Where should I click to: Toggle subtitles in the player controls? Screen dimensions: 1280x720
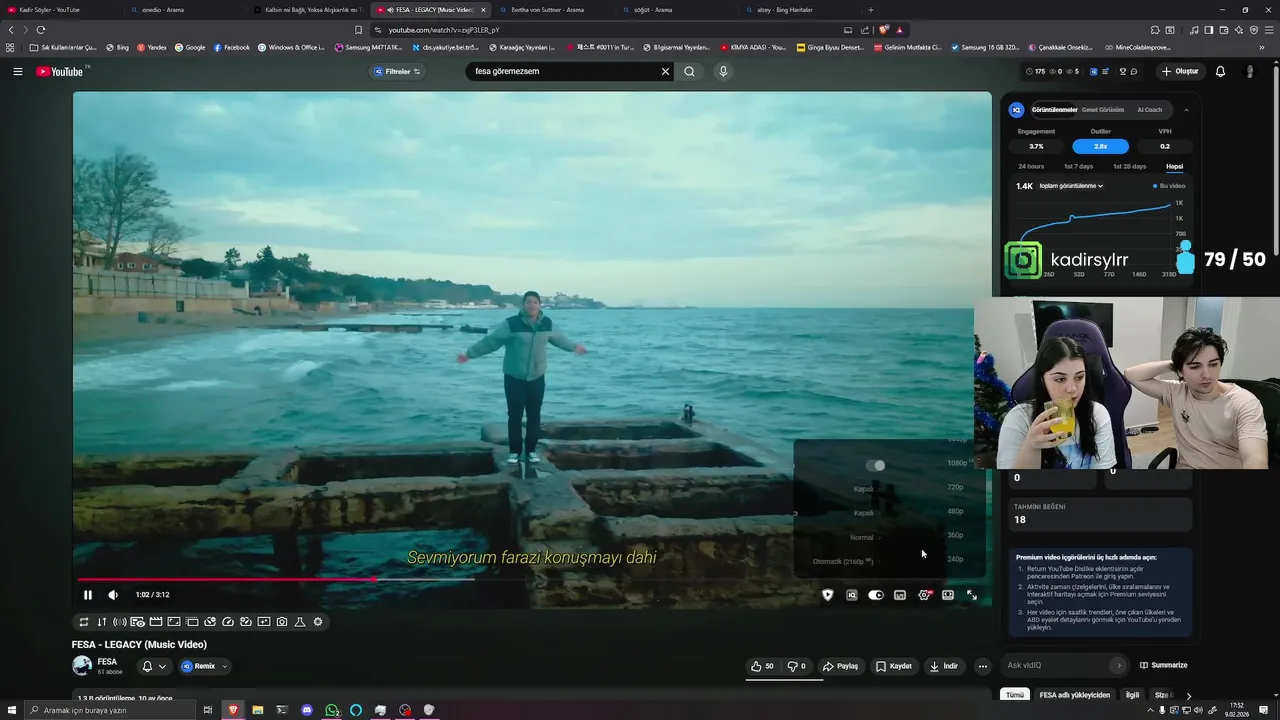tap(900, 595)
